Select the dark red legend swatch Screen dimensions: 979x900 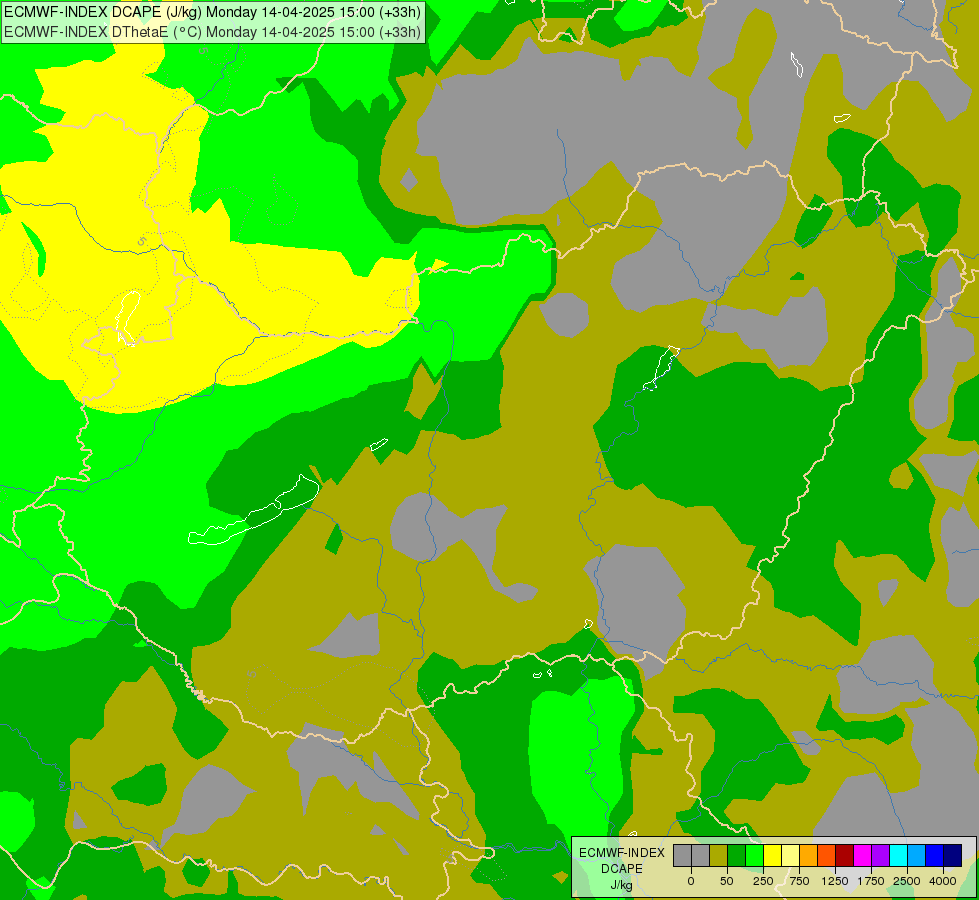(x=845, y=856)
